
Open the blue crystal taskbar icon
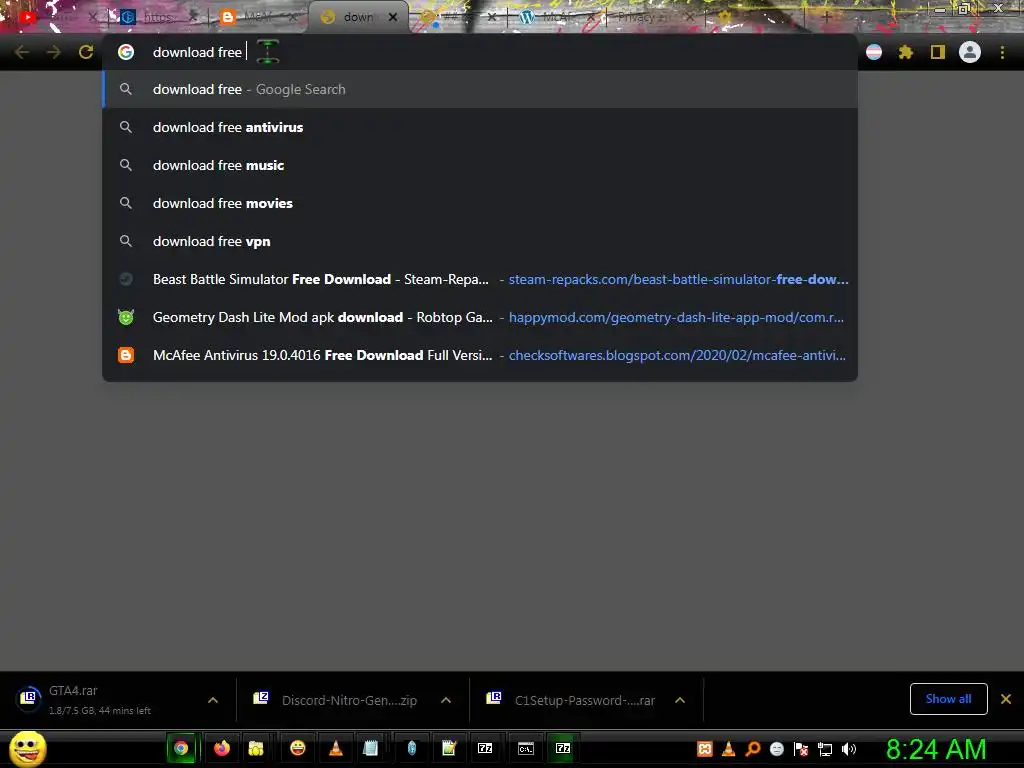point(411,748)
